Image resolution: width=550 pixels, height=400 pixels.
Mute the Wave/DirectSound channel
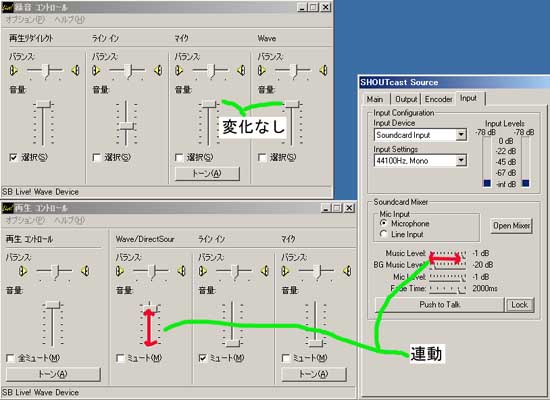[120, 358]
